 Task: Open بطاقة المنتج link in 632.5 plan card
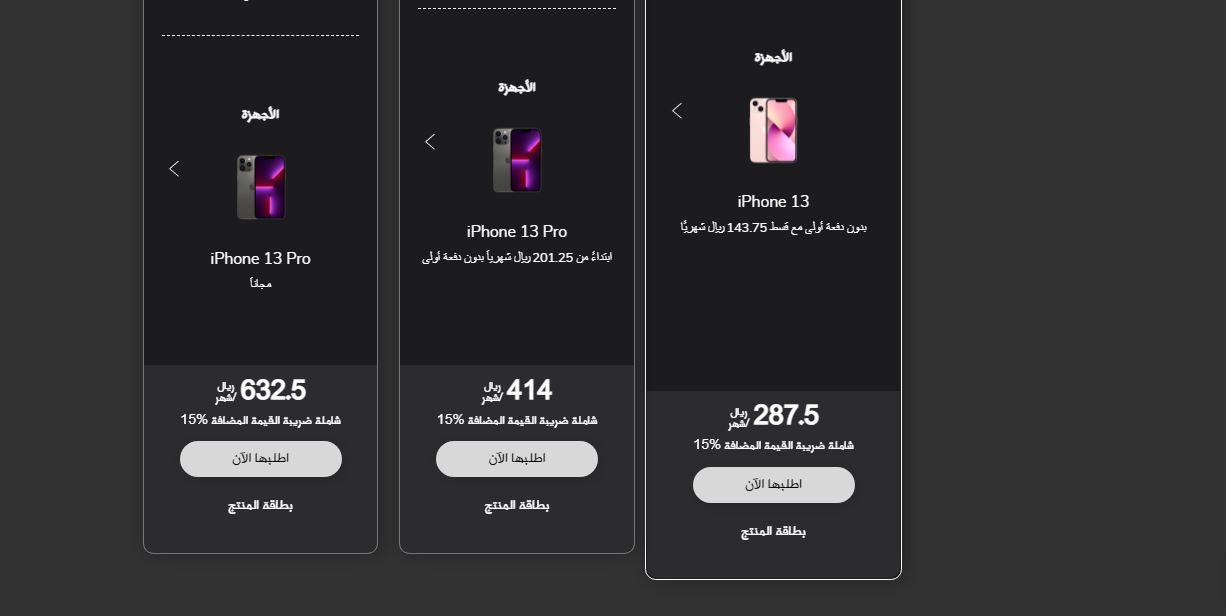tap(260, 505)
